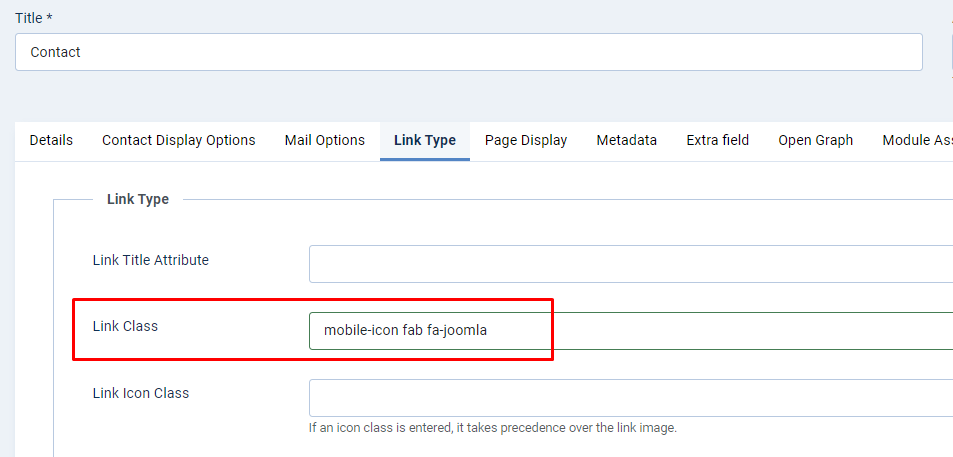Click the Link Icon Class label

click(x=141, y=393)
